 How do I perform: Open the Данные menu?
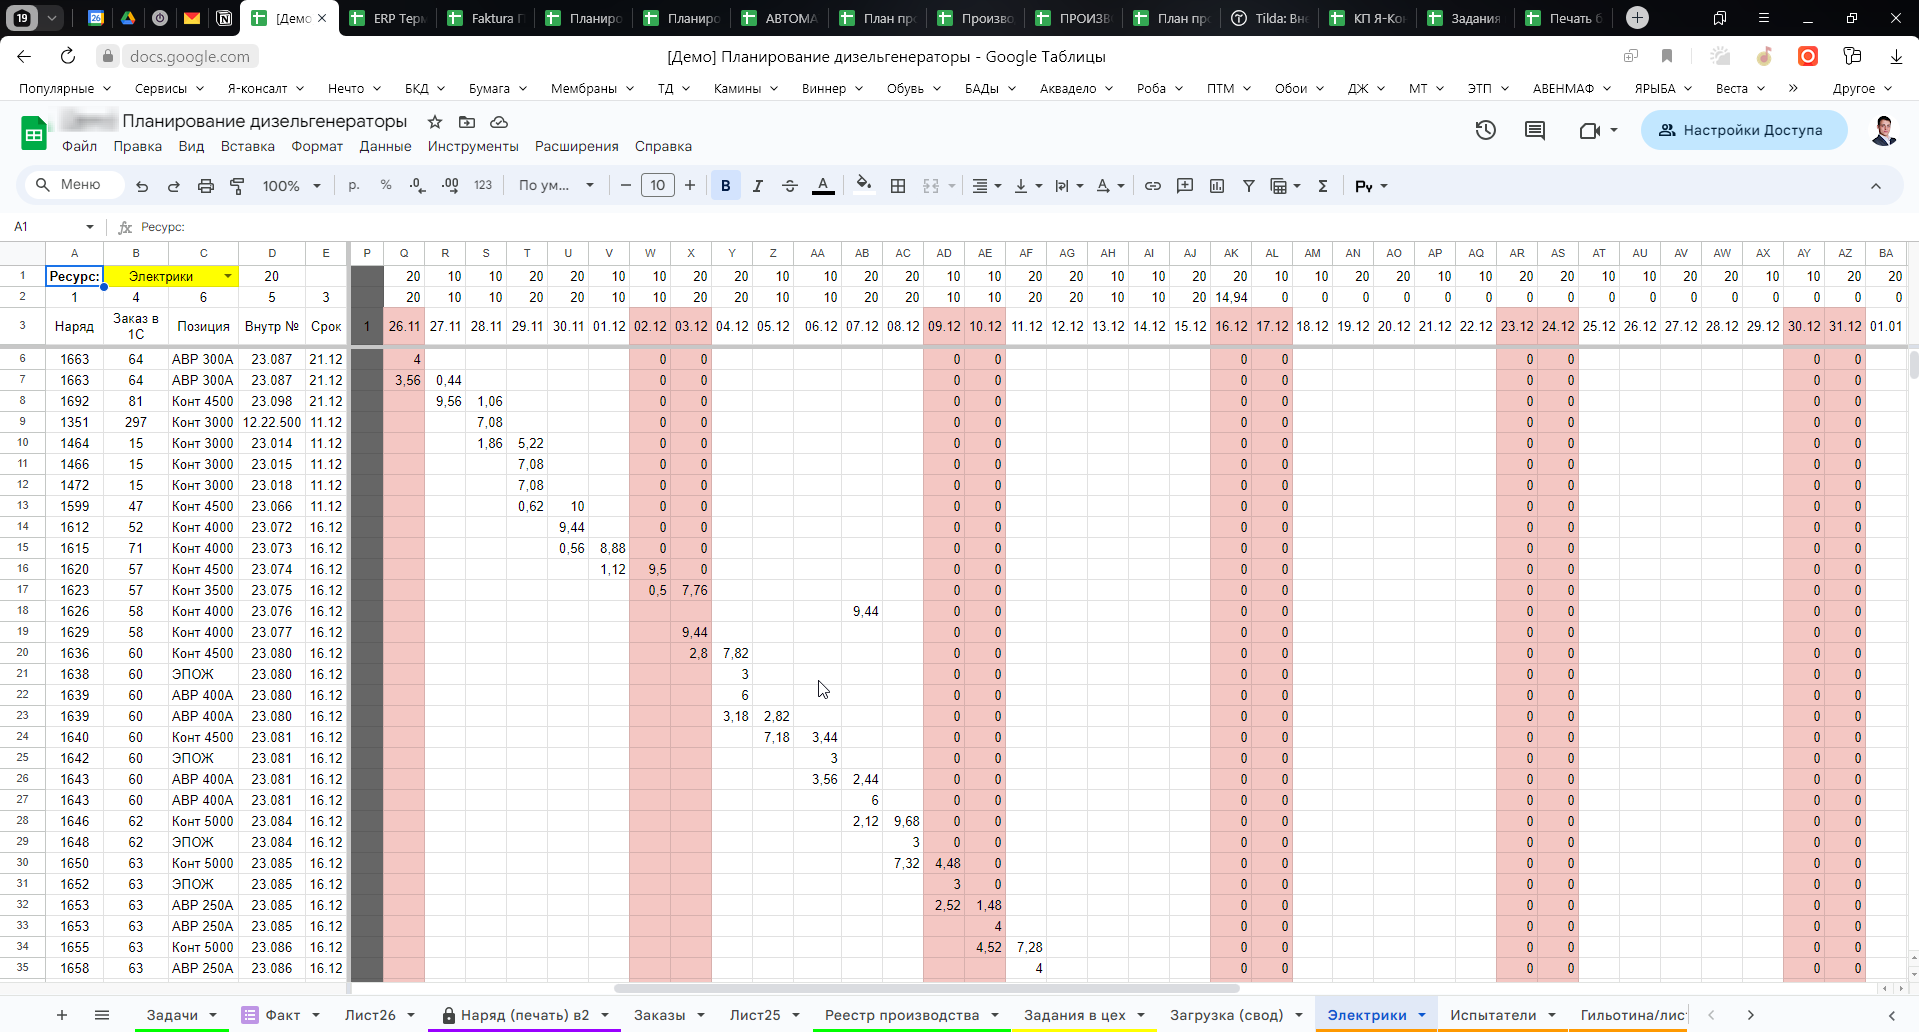click(x=385, y=146)
